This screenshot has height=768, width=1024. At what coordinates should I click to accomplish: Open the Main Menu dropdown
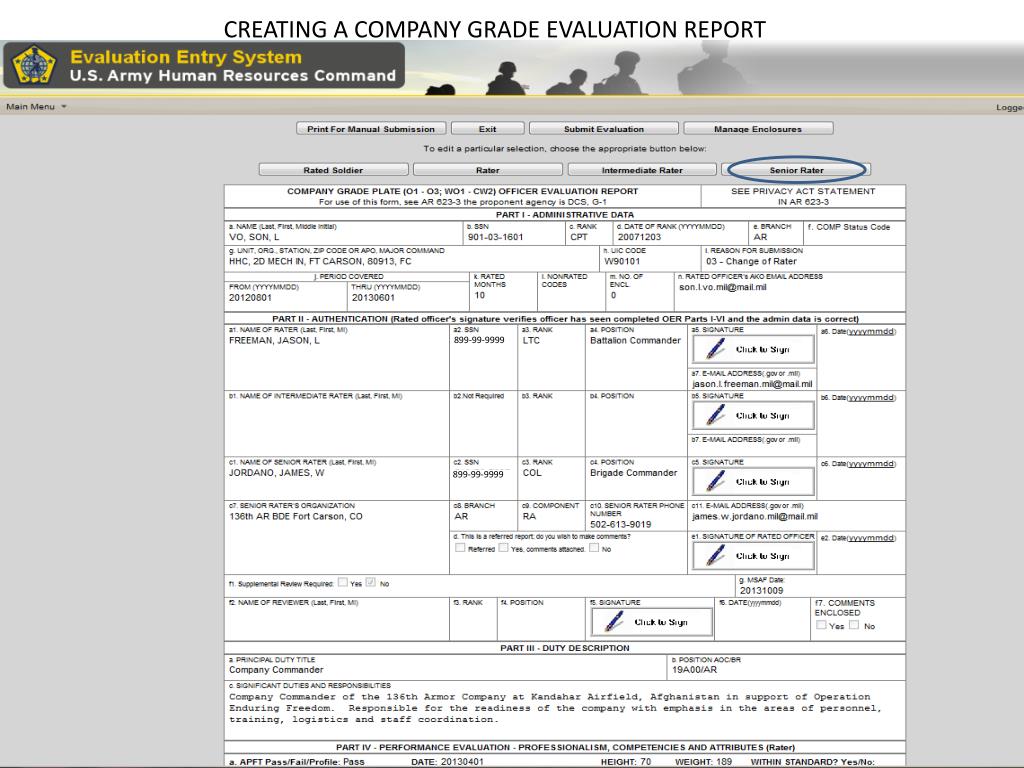(x=36, y=106)
